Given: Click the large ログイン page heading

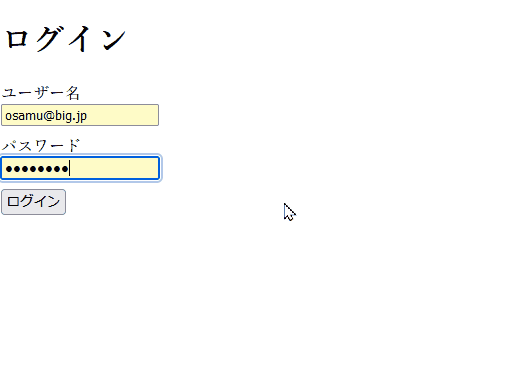Looking at the screenshot, I should point(65,39).
